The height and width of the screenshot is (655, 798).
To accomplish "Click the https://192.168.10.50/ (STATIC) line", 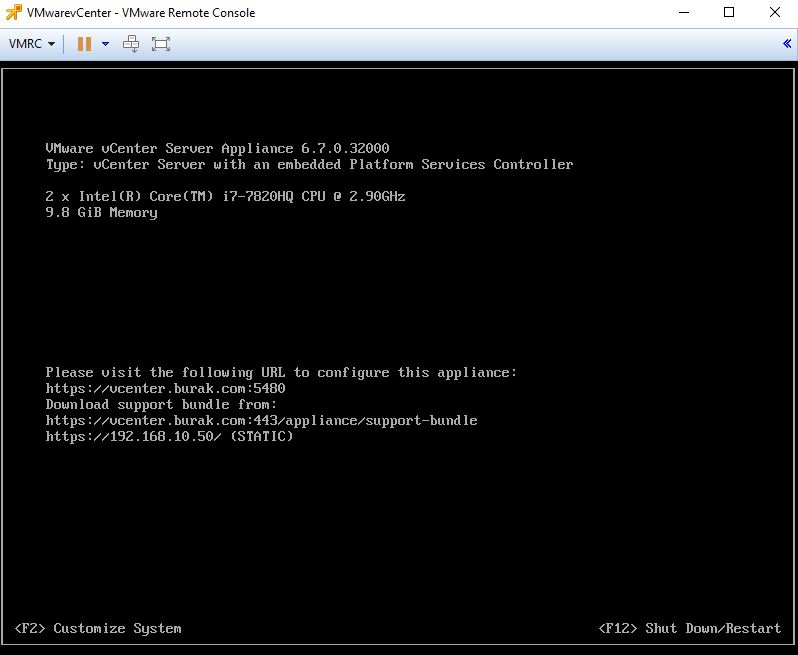I will click(x=169, y=437).
